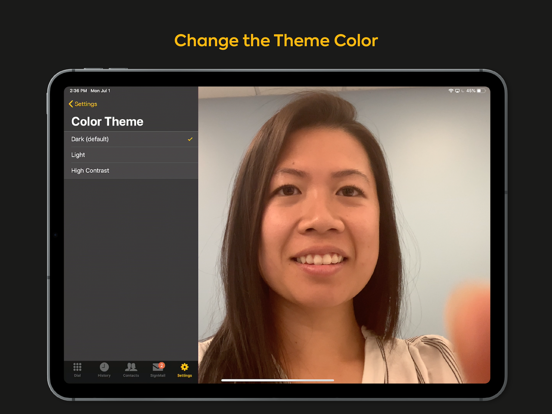Click the 2:36 PM clock text
552x414 pixels.
pyautogui.click(x=78, y=91)
